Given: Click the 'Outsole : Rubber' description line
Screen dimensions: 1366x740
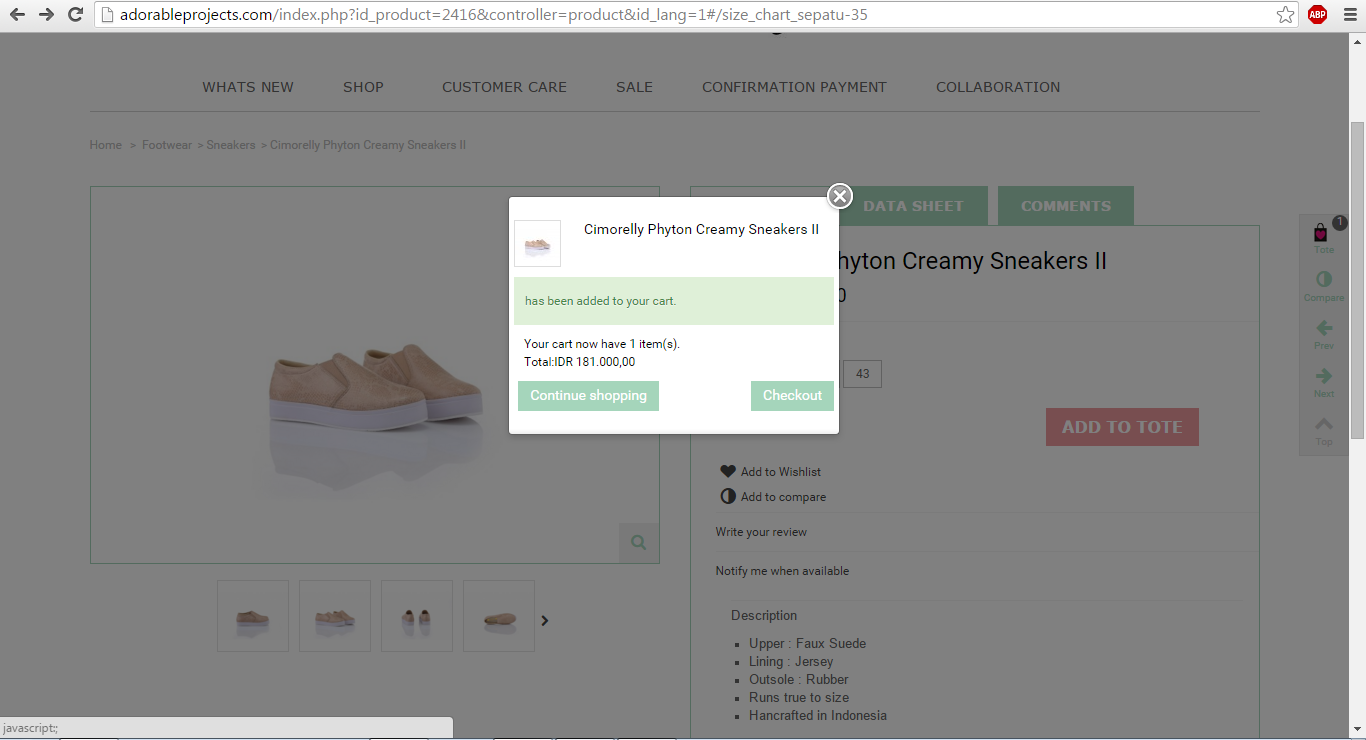Looking at the screenshot, I should click(x=799, y=679).
